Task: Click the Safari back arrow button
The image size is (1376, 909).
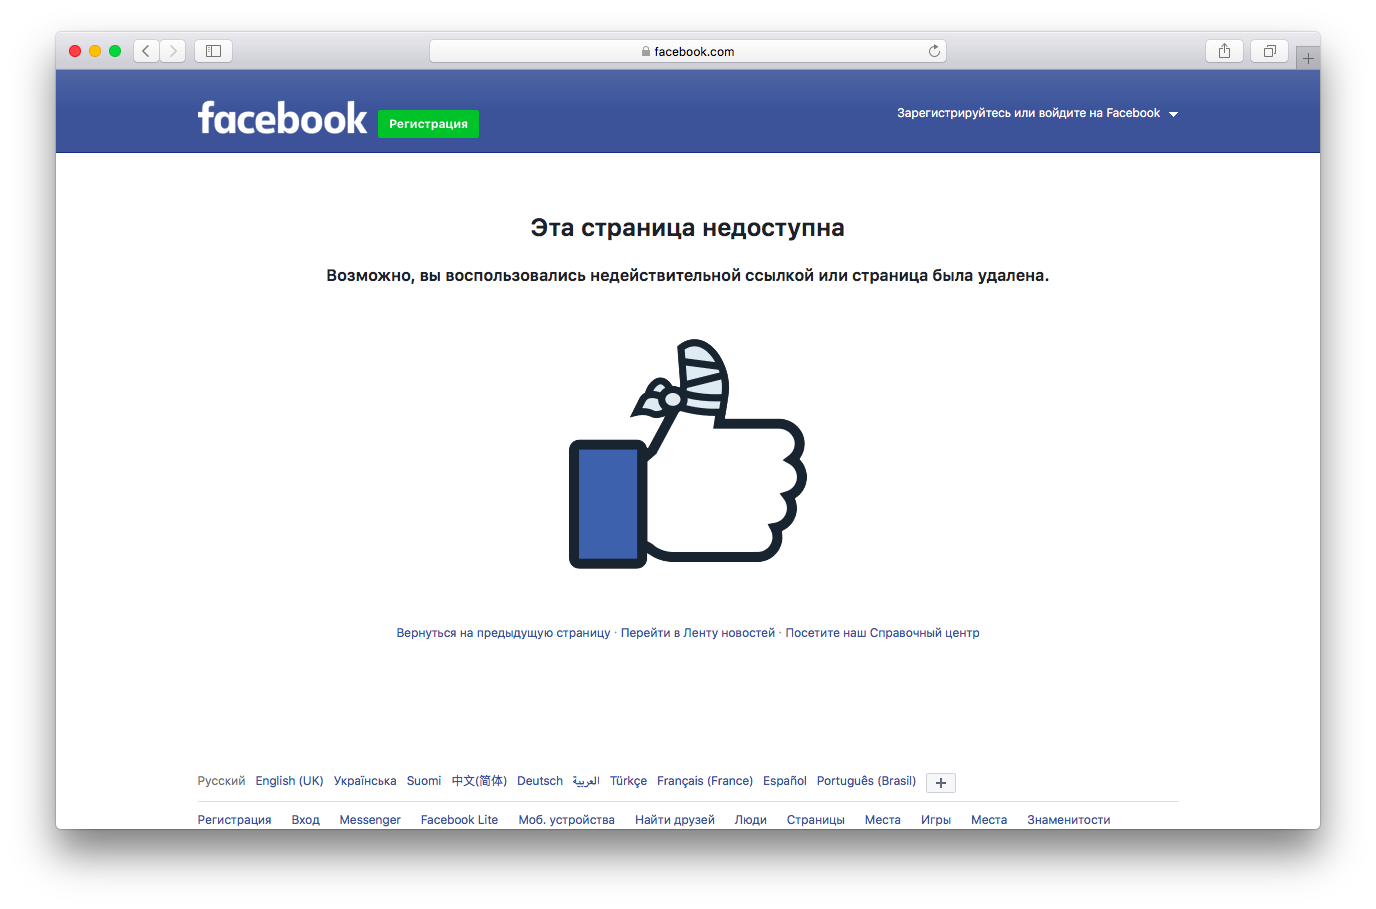Action: click(147, 51)
